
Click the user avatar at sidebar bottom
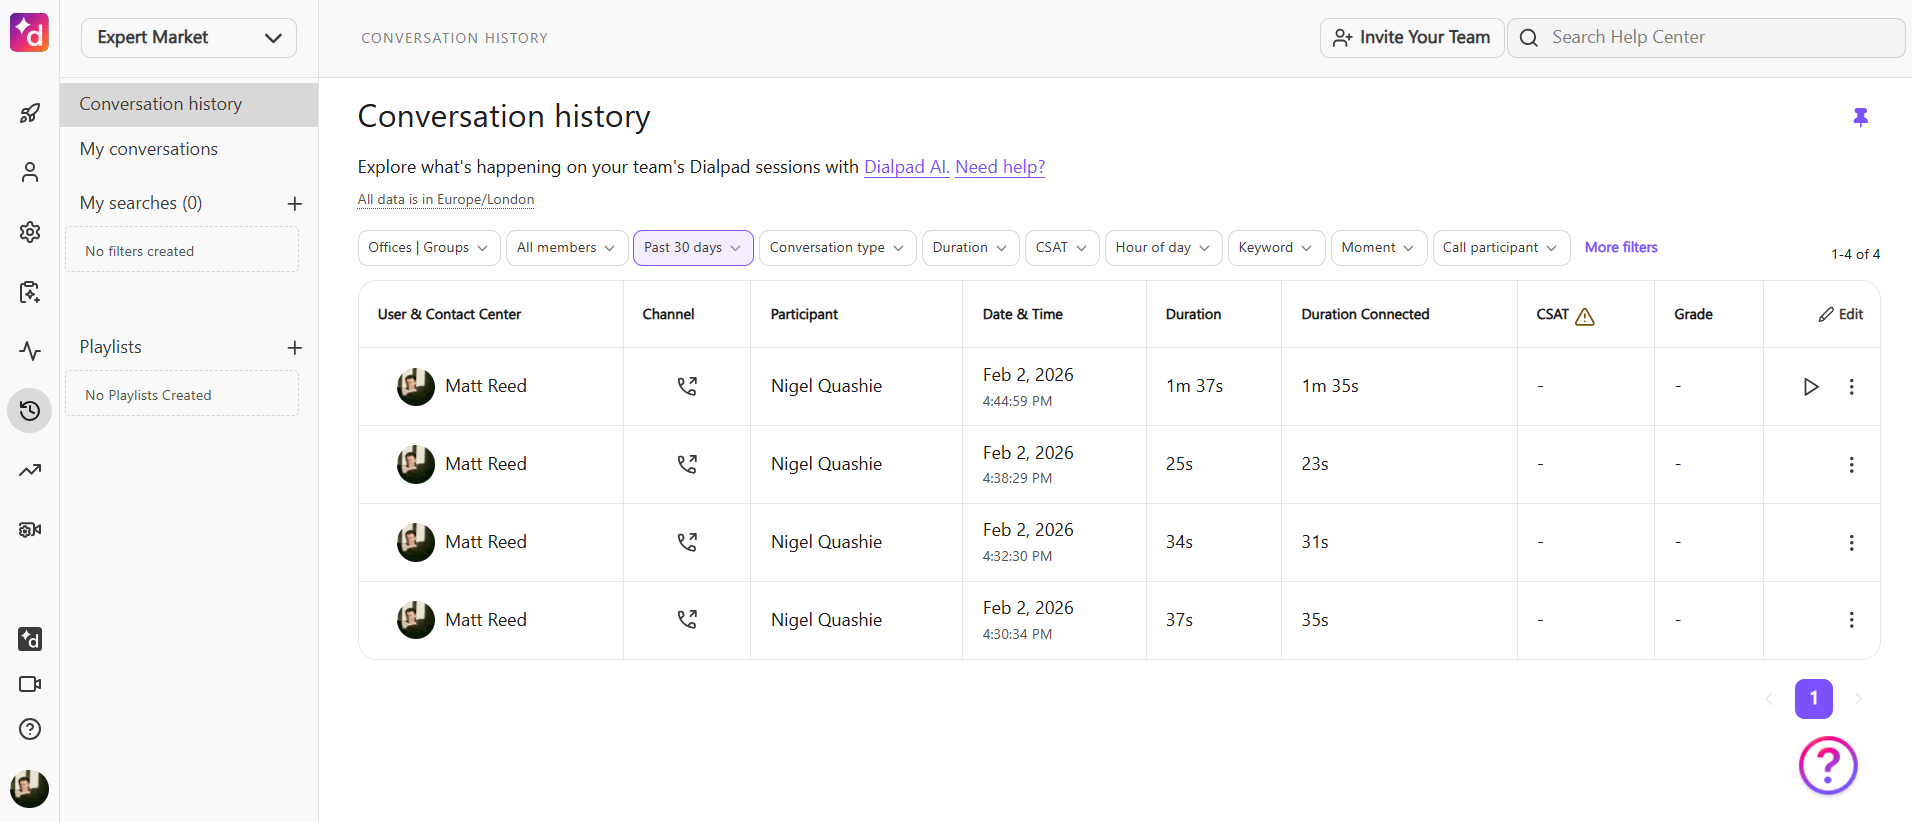pyautogui.click(x=30, y=789)
